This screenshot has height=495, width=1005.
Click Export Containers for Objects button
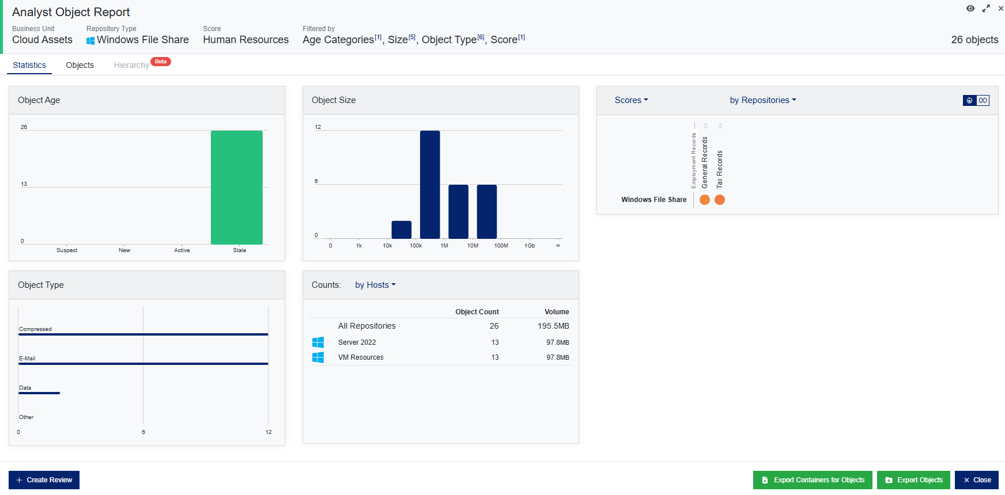(x=813, y=480)
